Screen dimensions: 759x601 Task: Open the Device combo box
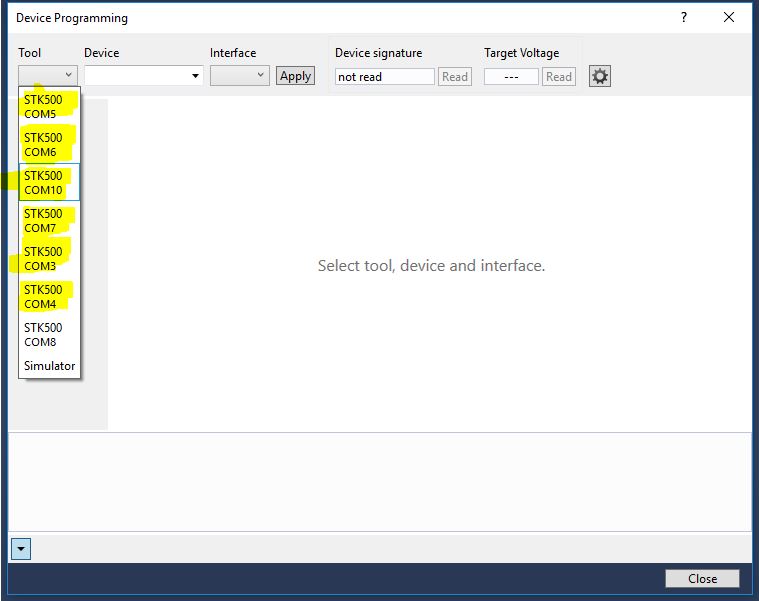tap(144, 76)
